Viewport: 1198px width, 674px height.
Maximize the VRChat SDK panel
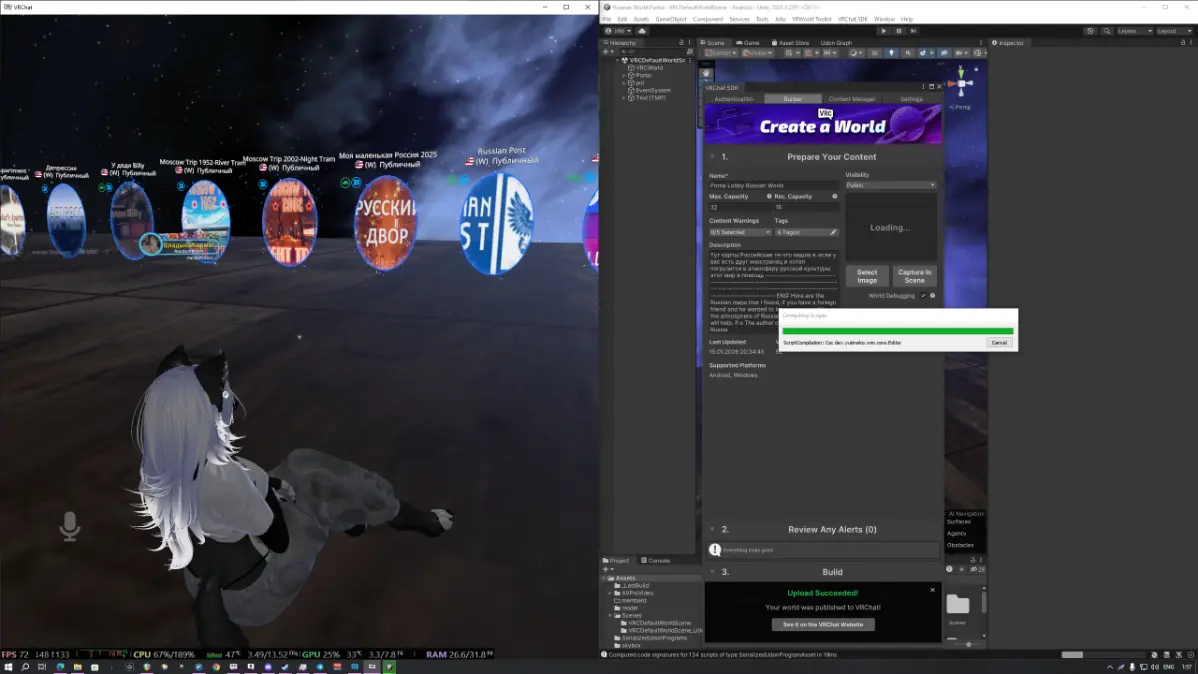[x=931, y=87]
